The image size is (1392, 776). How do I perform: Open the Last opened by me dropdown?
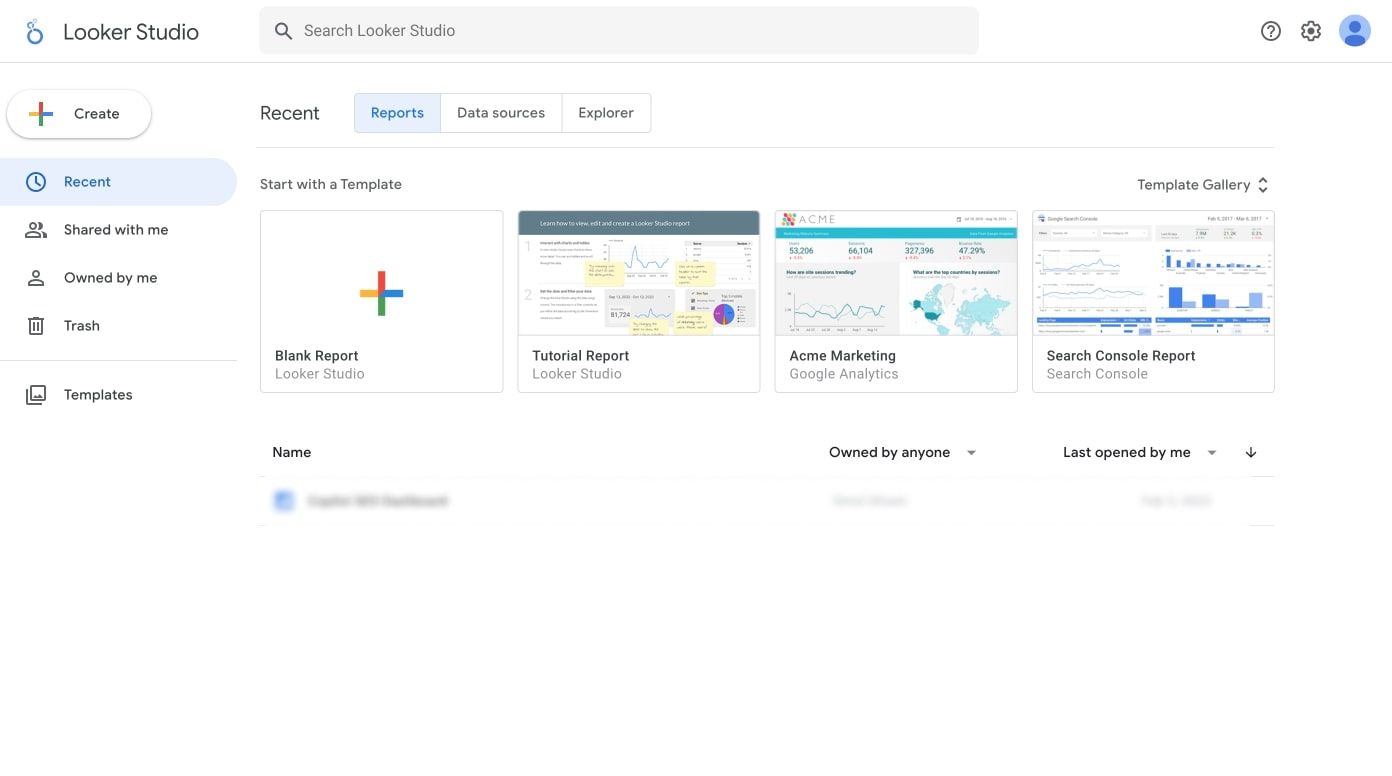(x=1139, y=453)
